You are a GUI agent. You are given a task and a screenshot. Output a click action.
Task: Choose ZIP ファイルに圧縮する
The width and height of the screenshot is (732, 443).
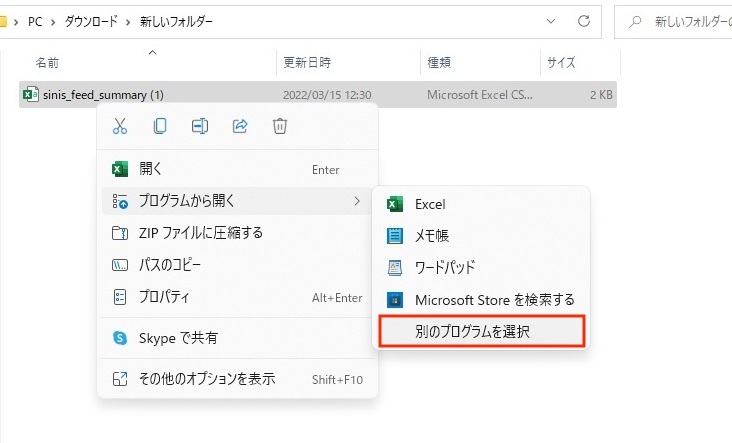pyautogui.click(x=200, y=233)
